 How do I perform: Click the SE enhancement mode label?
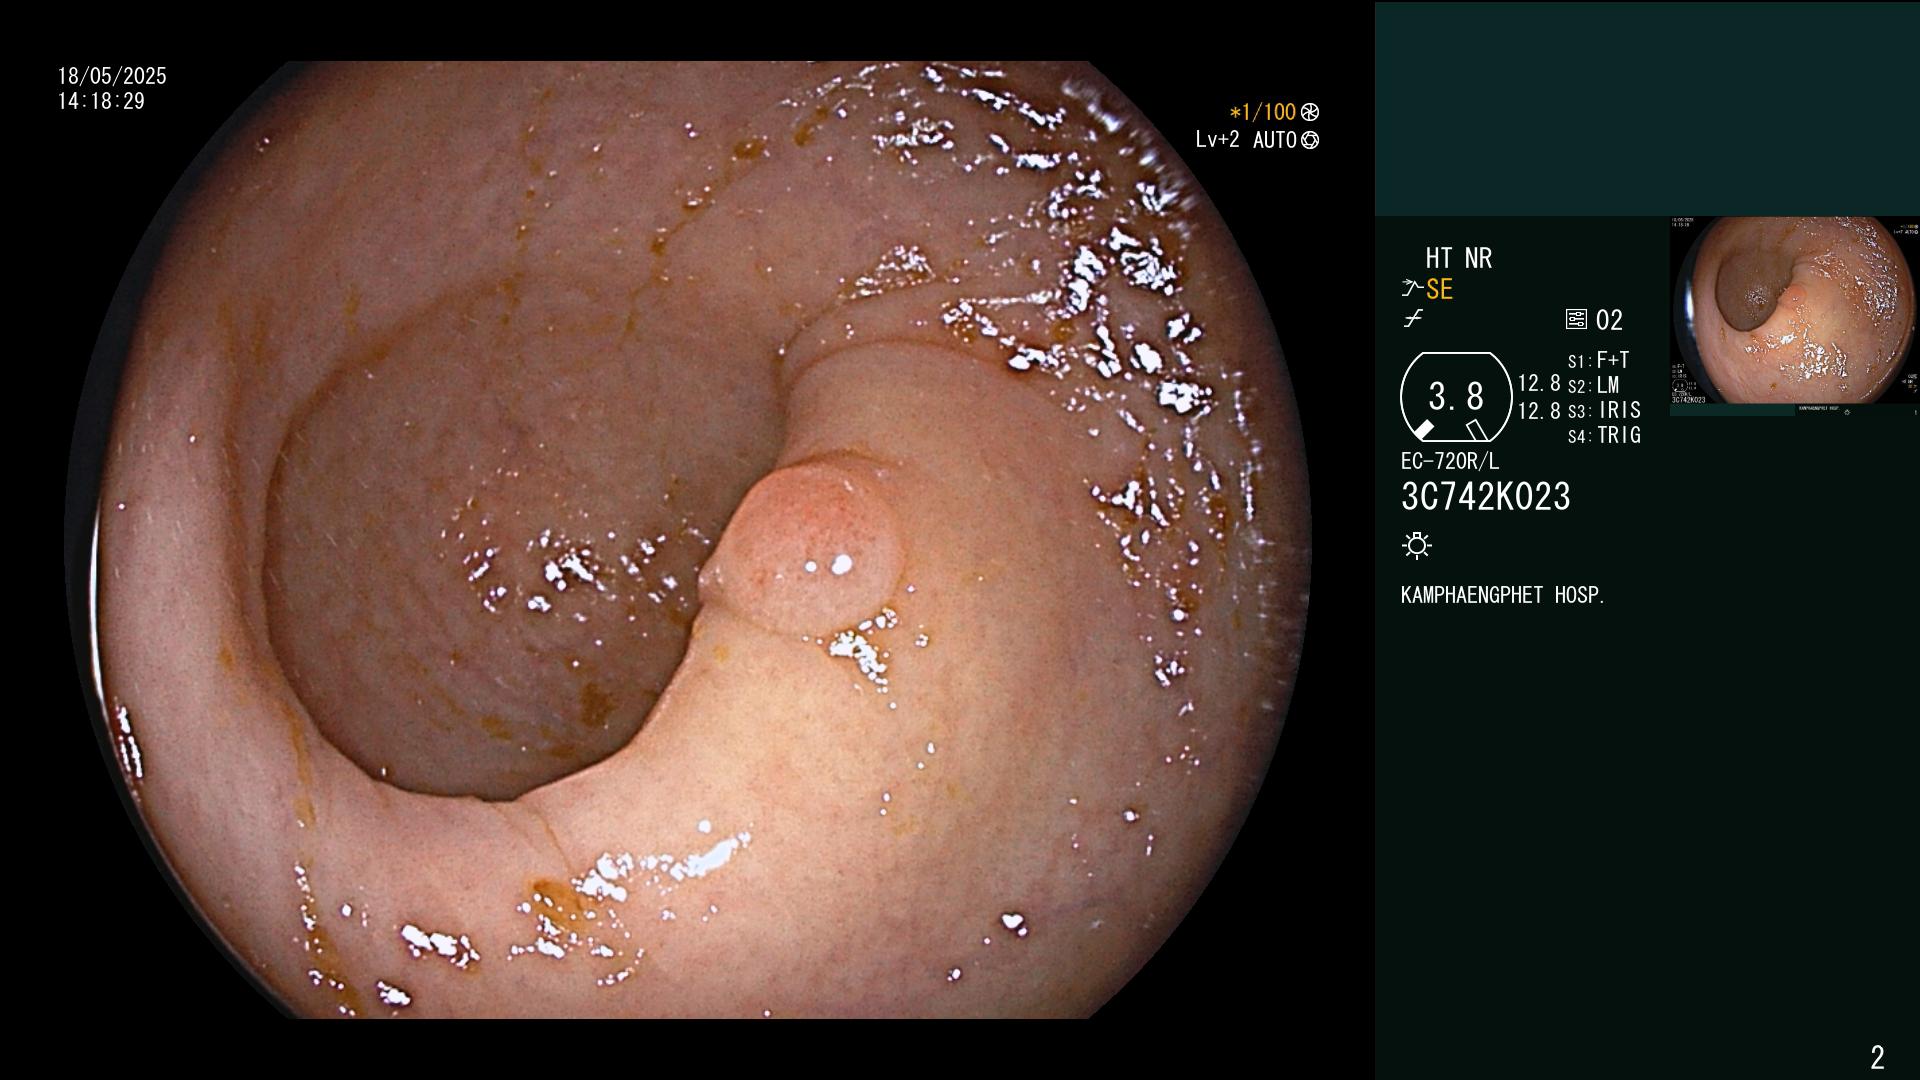pyautogui.click(x=1440, y=290)
